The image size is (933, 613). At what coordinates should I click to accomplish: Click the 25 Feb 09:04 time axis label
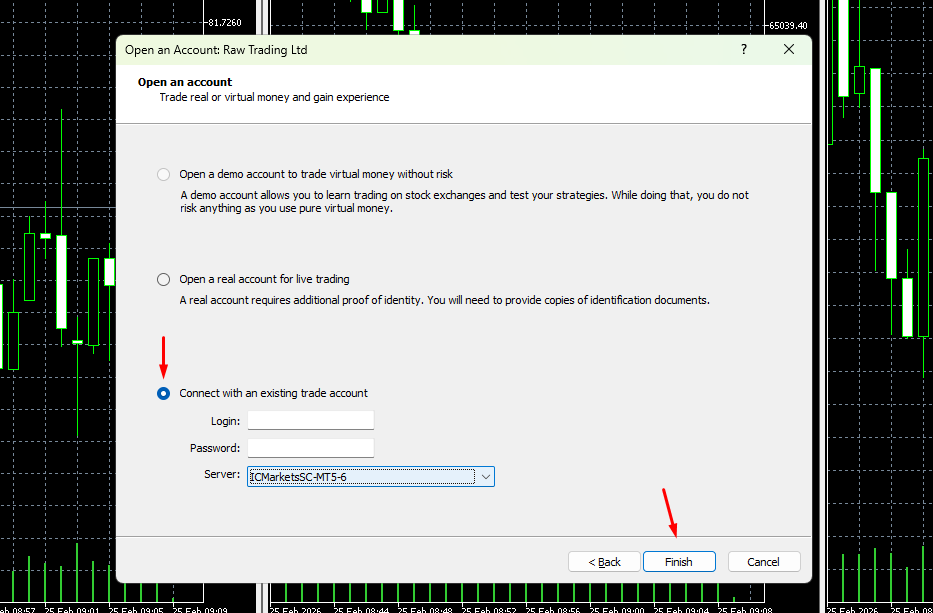click(680, 608)
